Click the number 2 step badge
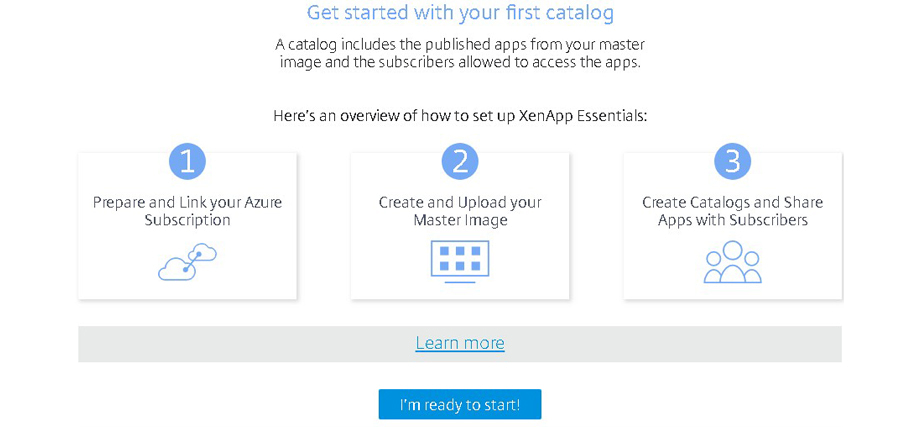The height and width of the screenshot is (427, 920). pyautogui.click(x=460, y=161)
